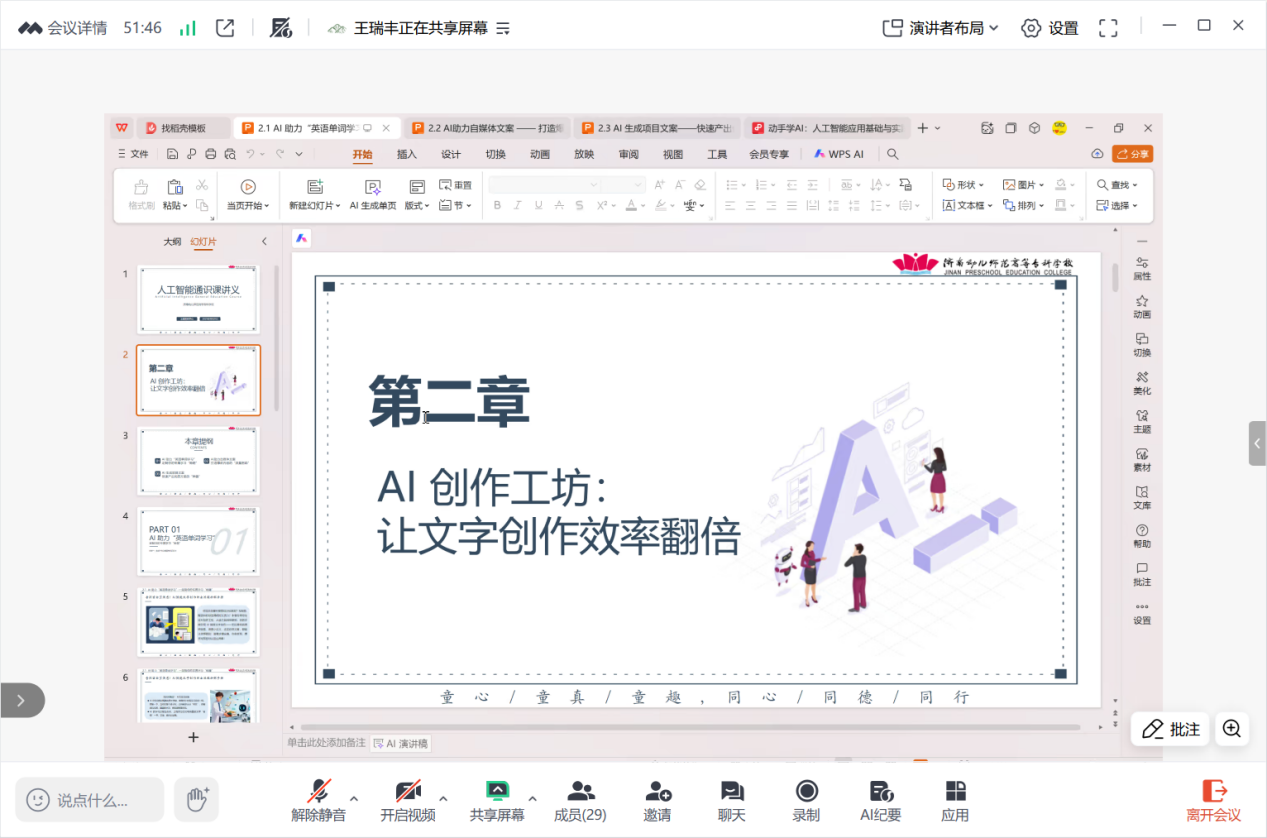Click the chat input field (说点什么)
Viewport: 1267px width, 838px height.
(x=92, y=800)
